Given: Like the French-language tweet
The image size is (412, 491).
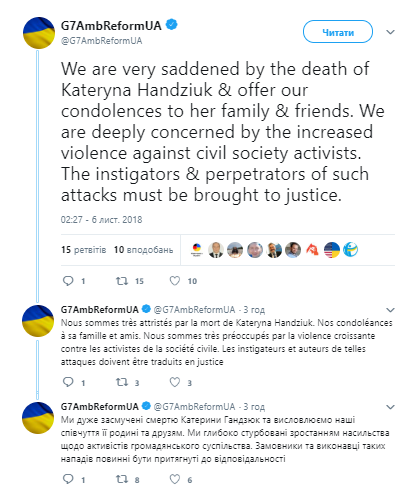Looking at the screenshot, I should (175, 382).
